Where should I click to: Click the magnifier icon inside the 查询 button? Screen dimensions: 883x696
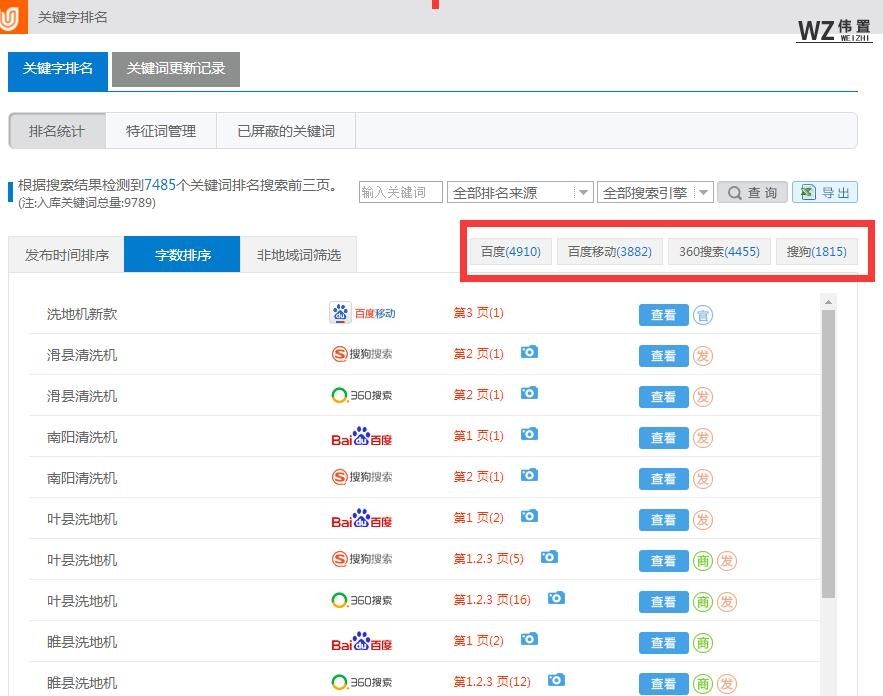(734, 192)
